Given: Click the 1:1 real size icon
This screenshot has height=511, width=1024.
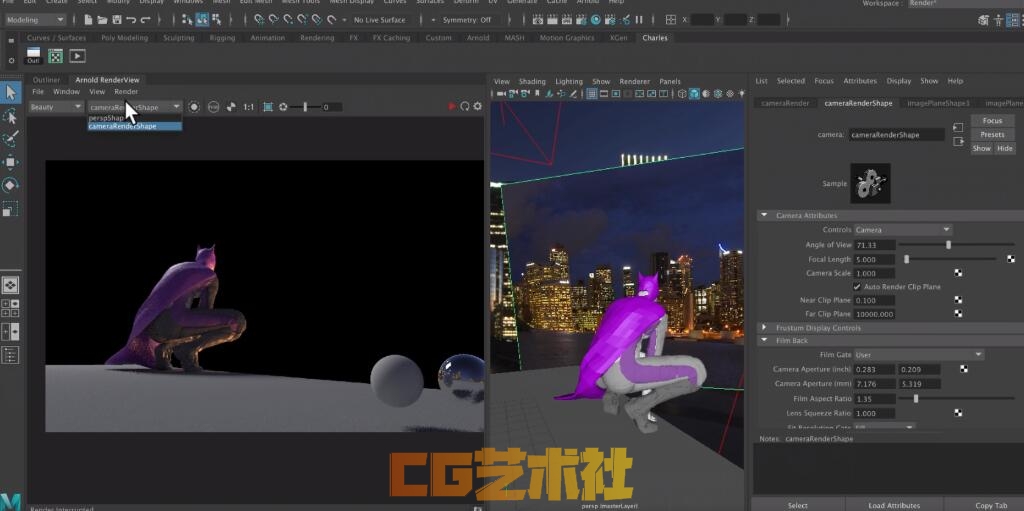Looking at the screenshot, I should pyautogui.click(x=249, y=107).
